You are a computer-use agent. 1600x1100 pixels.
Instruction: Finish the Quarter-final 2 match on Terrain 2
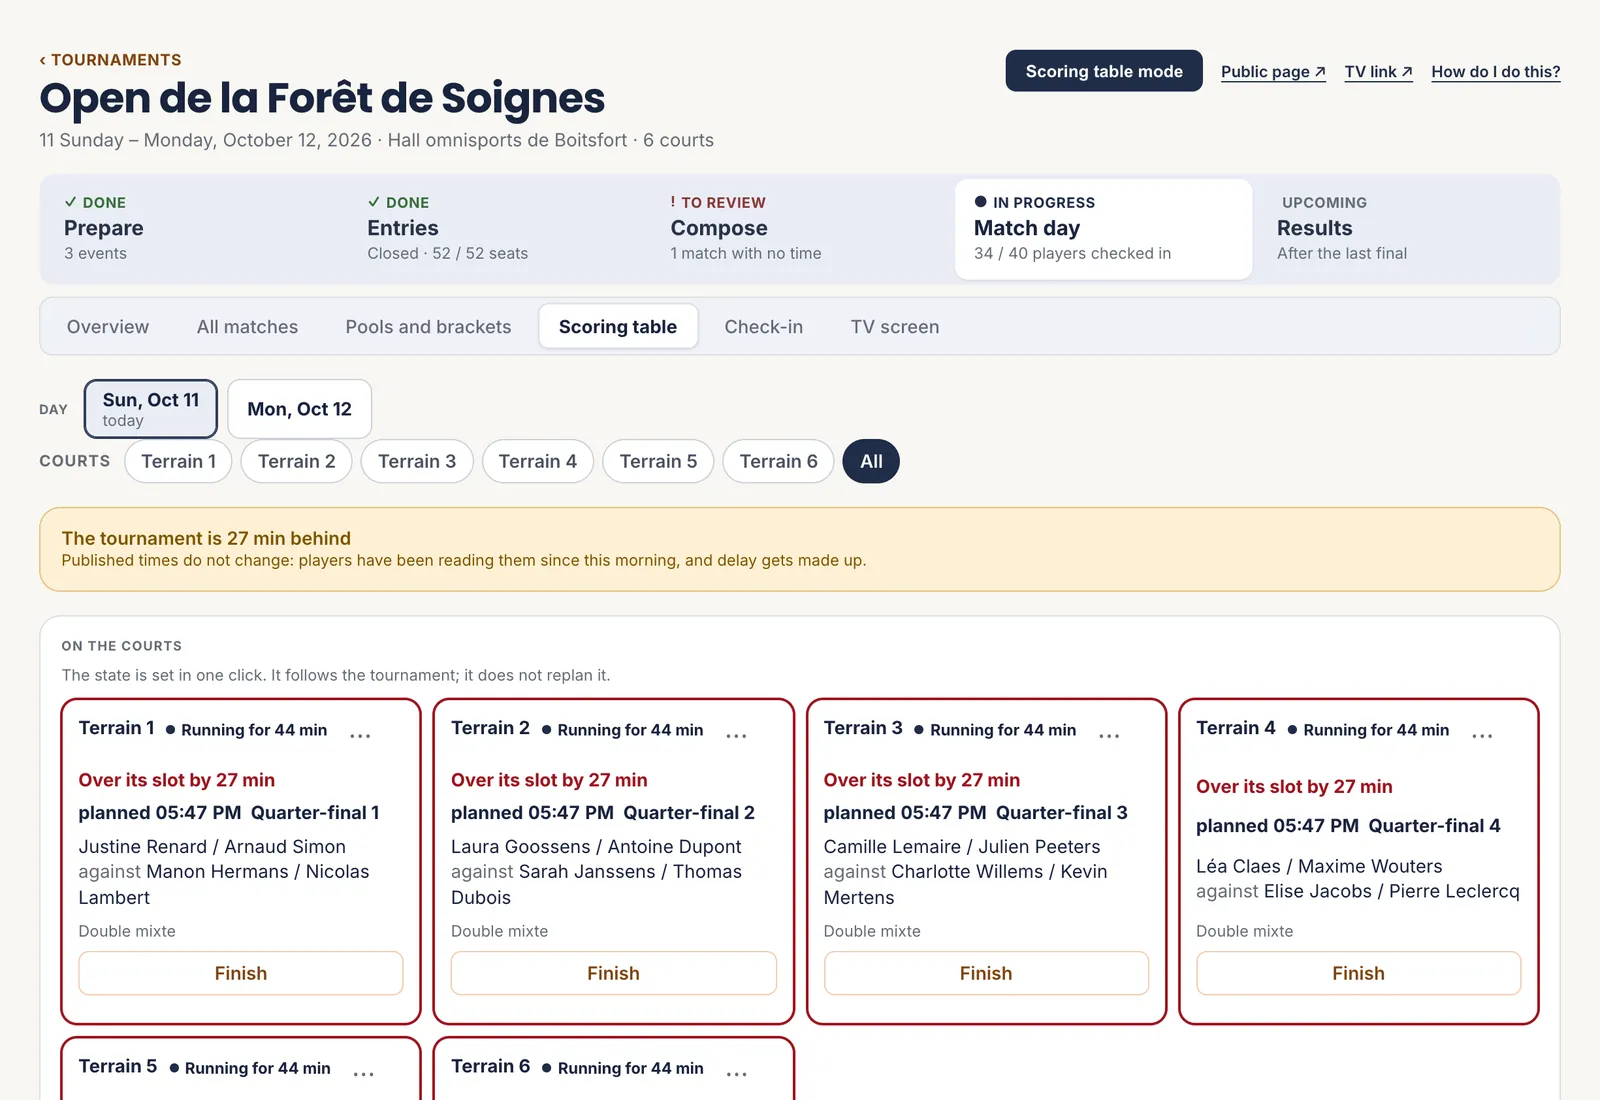pyautogui.click(x=613, y=973)
